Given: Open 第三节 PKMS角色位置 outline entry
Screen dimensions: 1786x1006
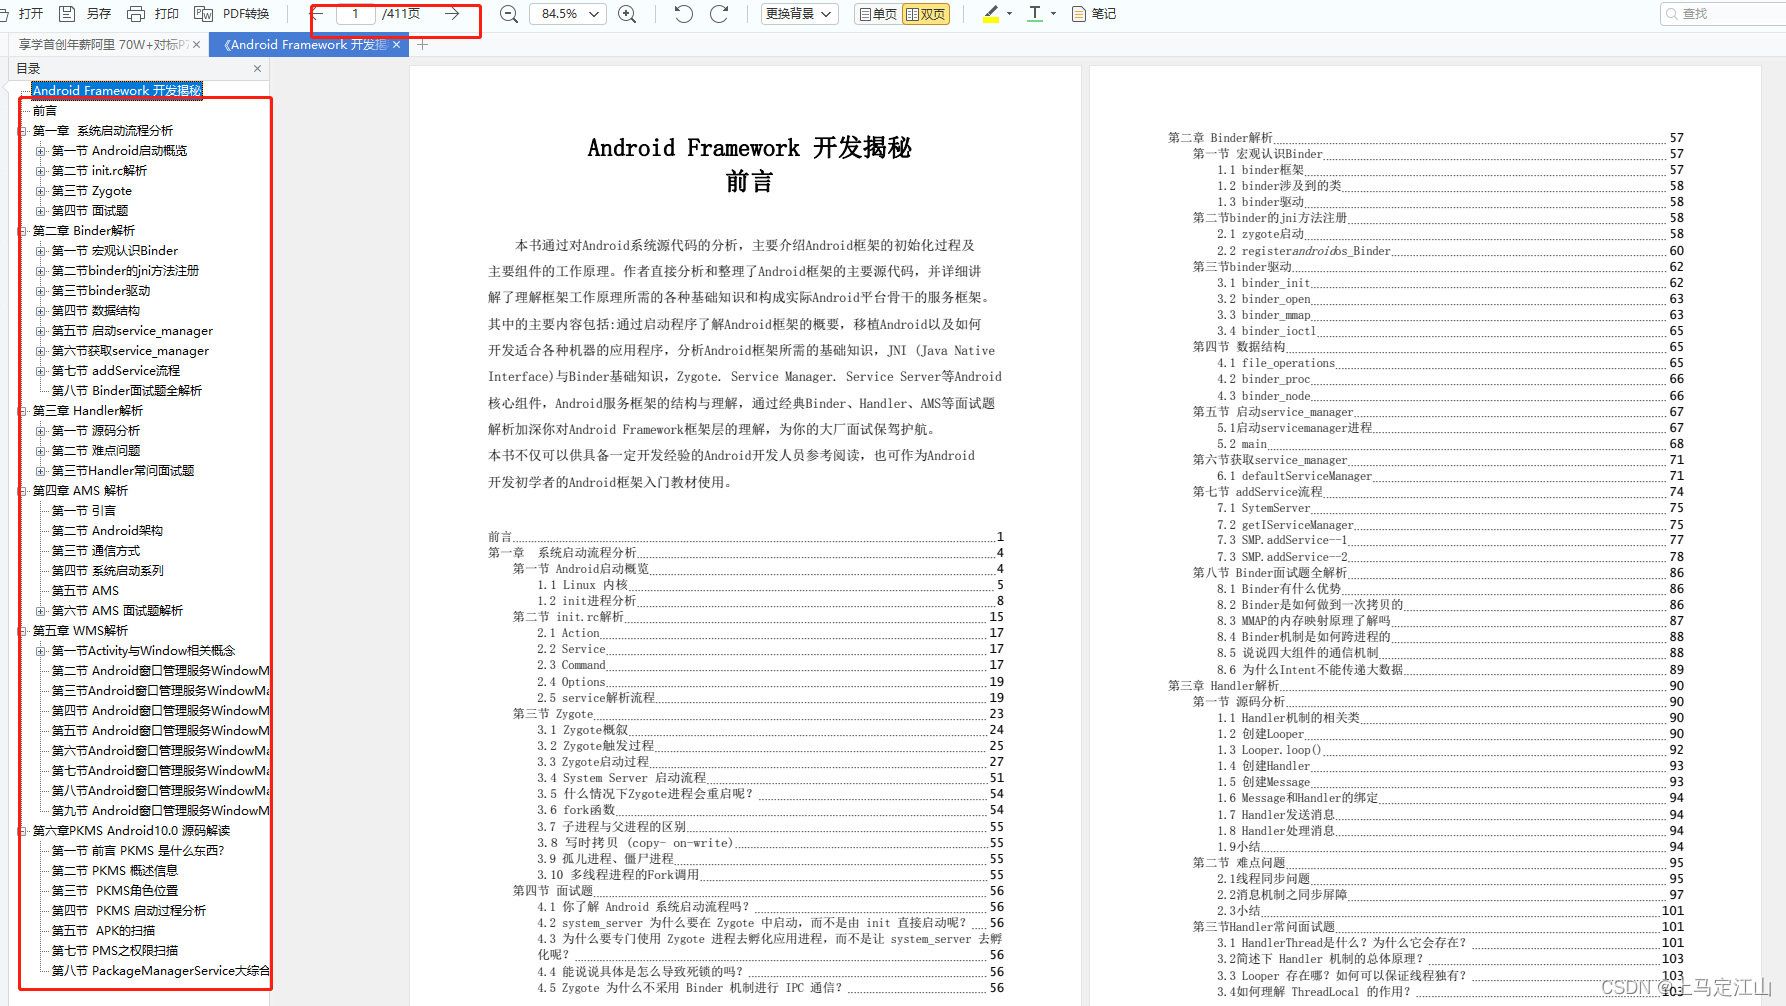Looking at the screenshot, I should click(115, 891).
